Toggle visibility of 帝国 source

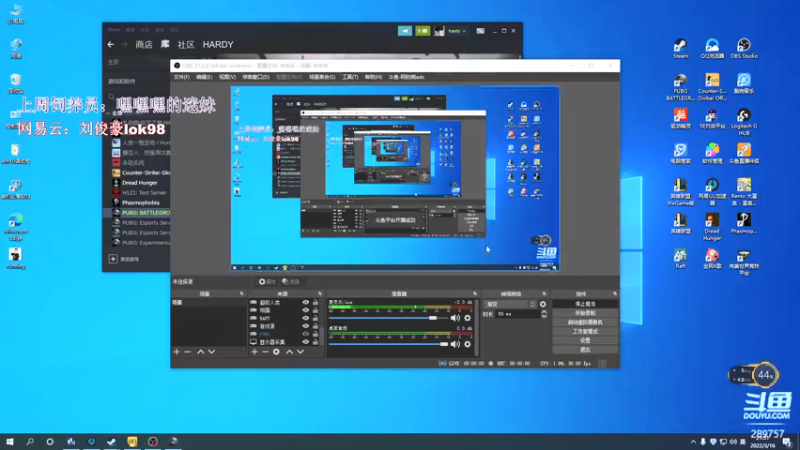[306, 310]
